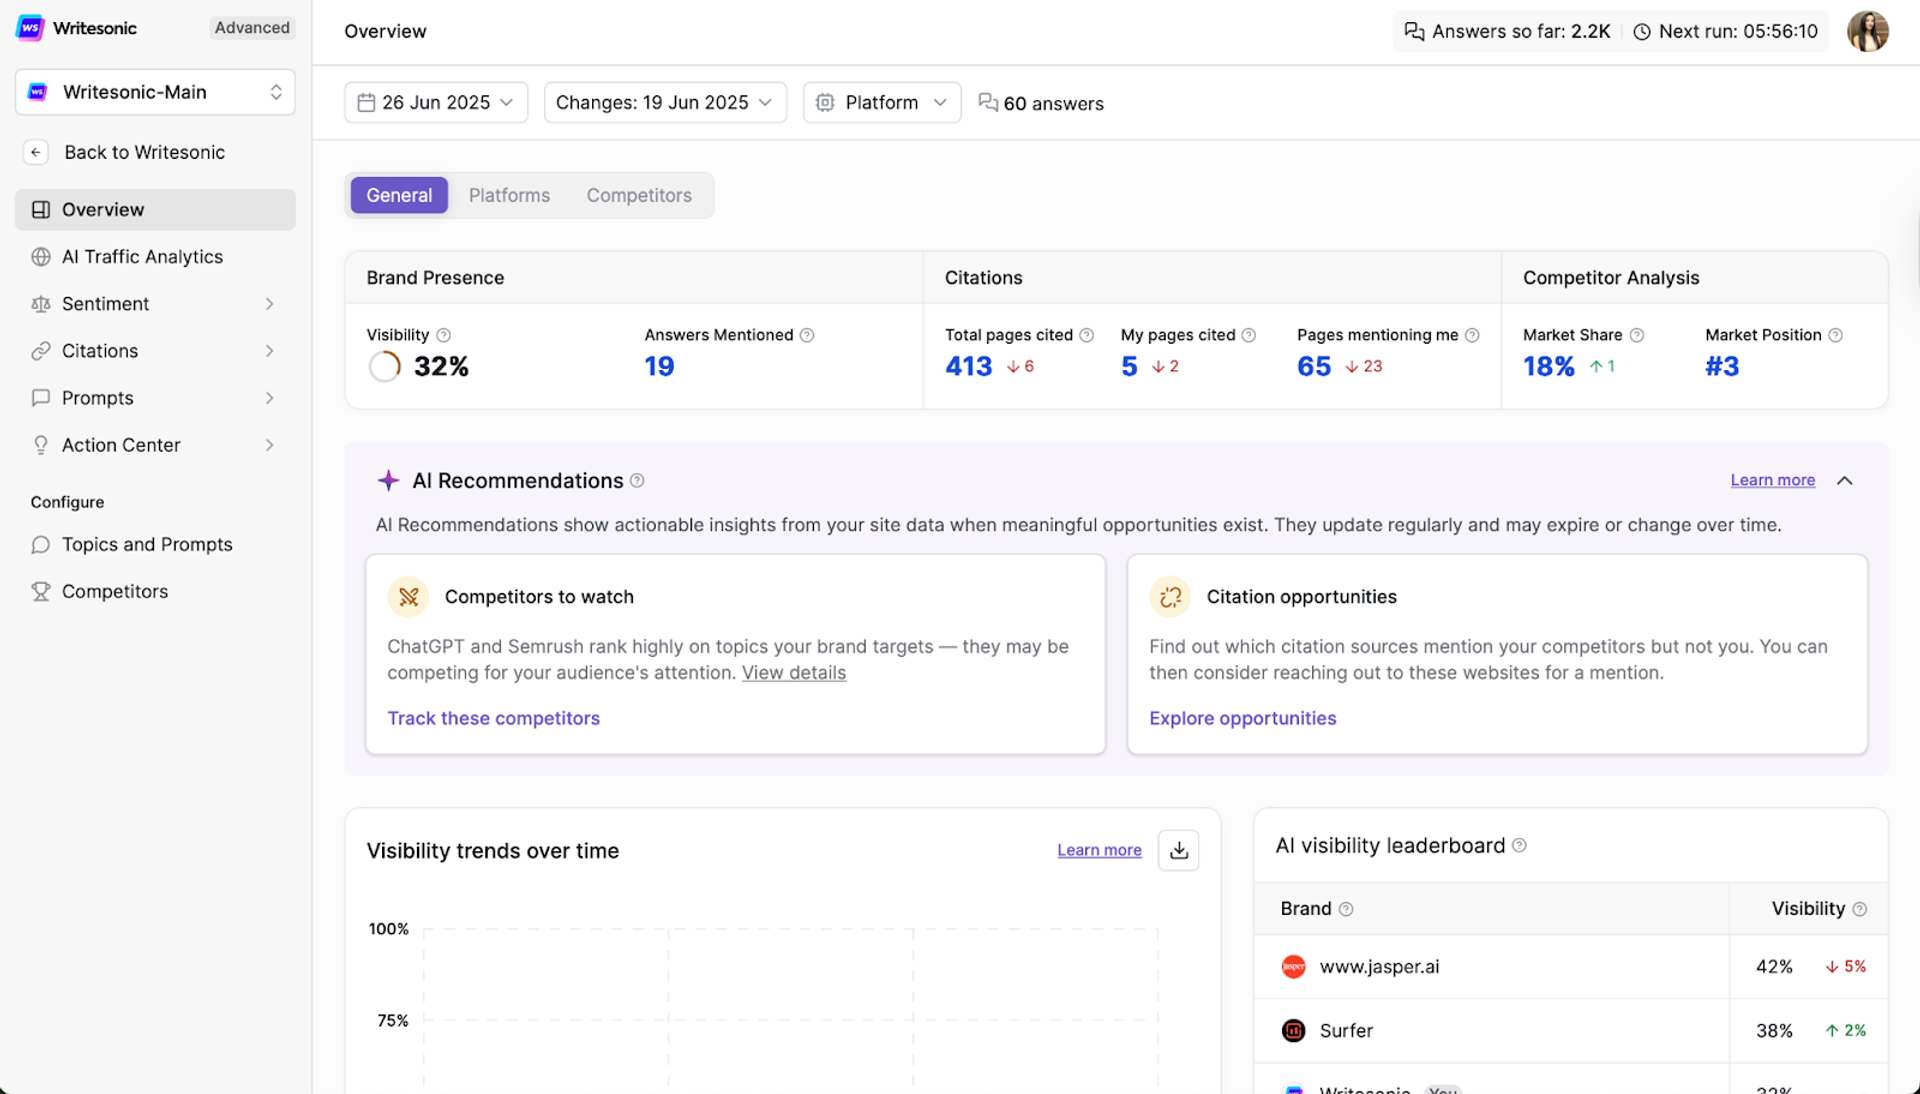Screen dimensions: 1920x1094
Task: Click the 60 answers chat icon
Action: tap(988, 102)
